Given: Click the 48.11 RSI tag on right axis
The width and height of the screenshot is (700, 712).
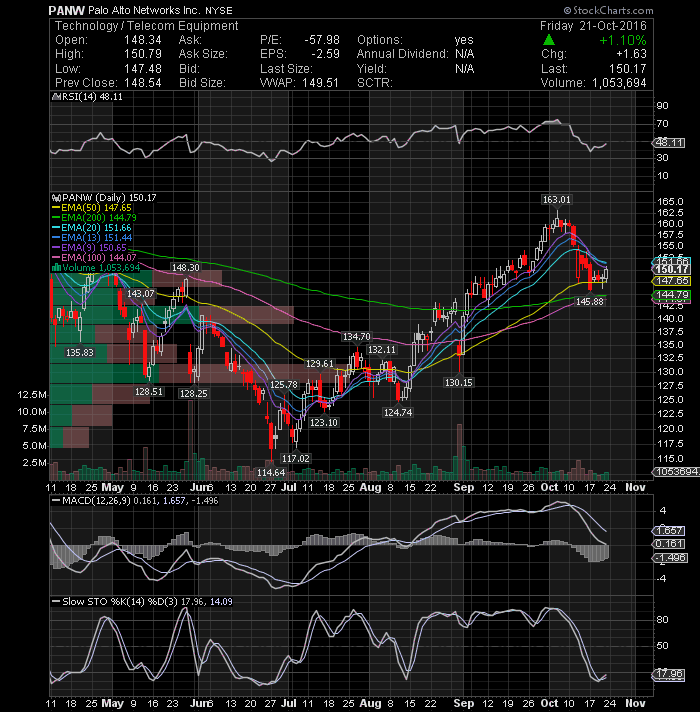Looking at the screenshot, I should click(x=669, y=143).
